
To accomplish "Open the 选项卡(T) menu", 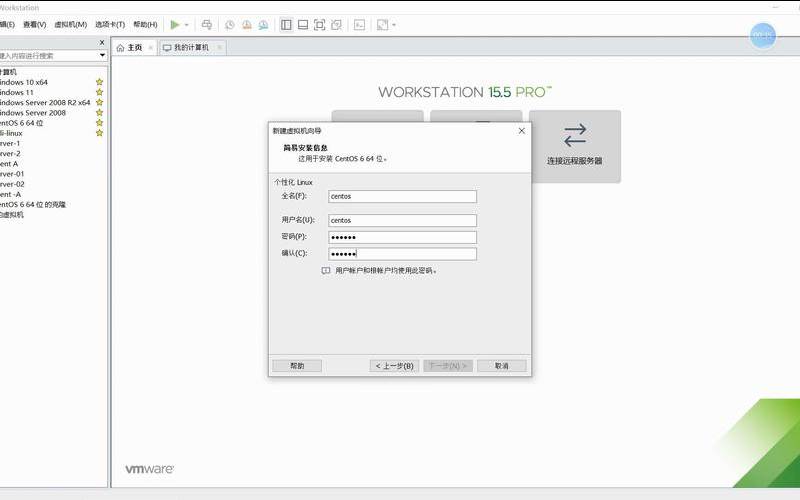I will [110, 24].
